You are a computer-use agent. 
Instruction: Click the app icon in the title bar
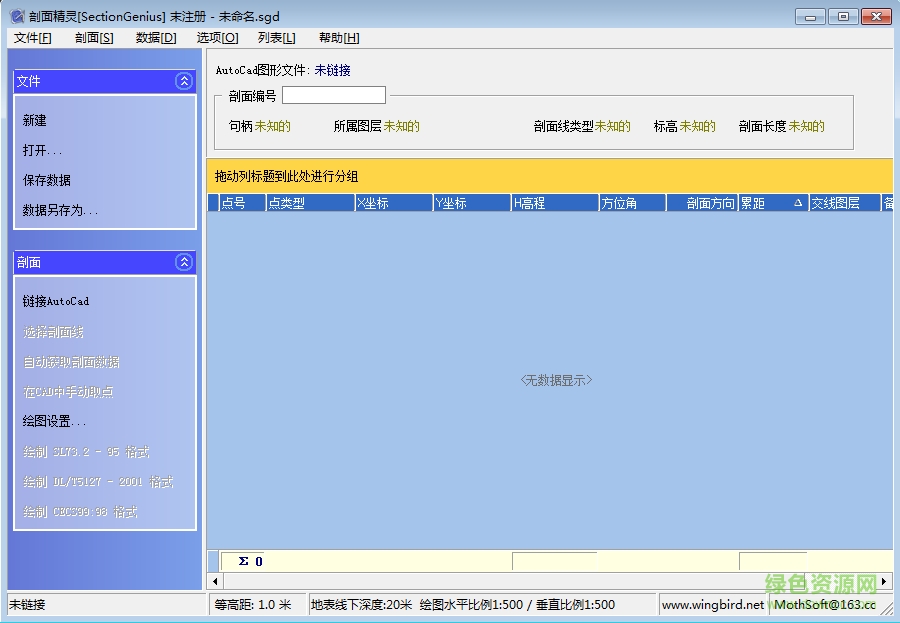17,16
